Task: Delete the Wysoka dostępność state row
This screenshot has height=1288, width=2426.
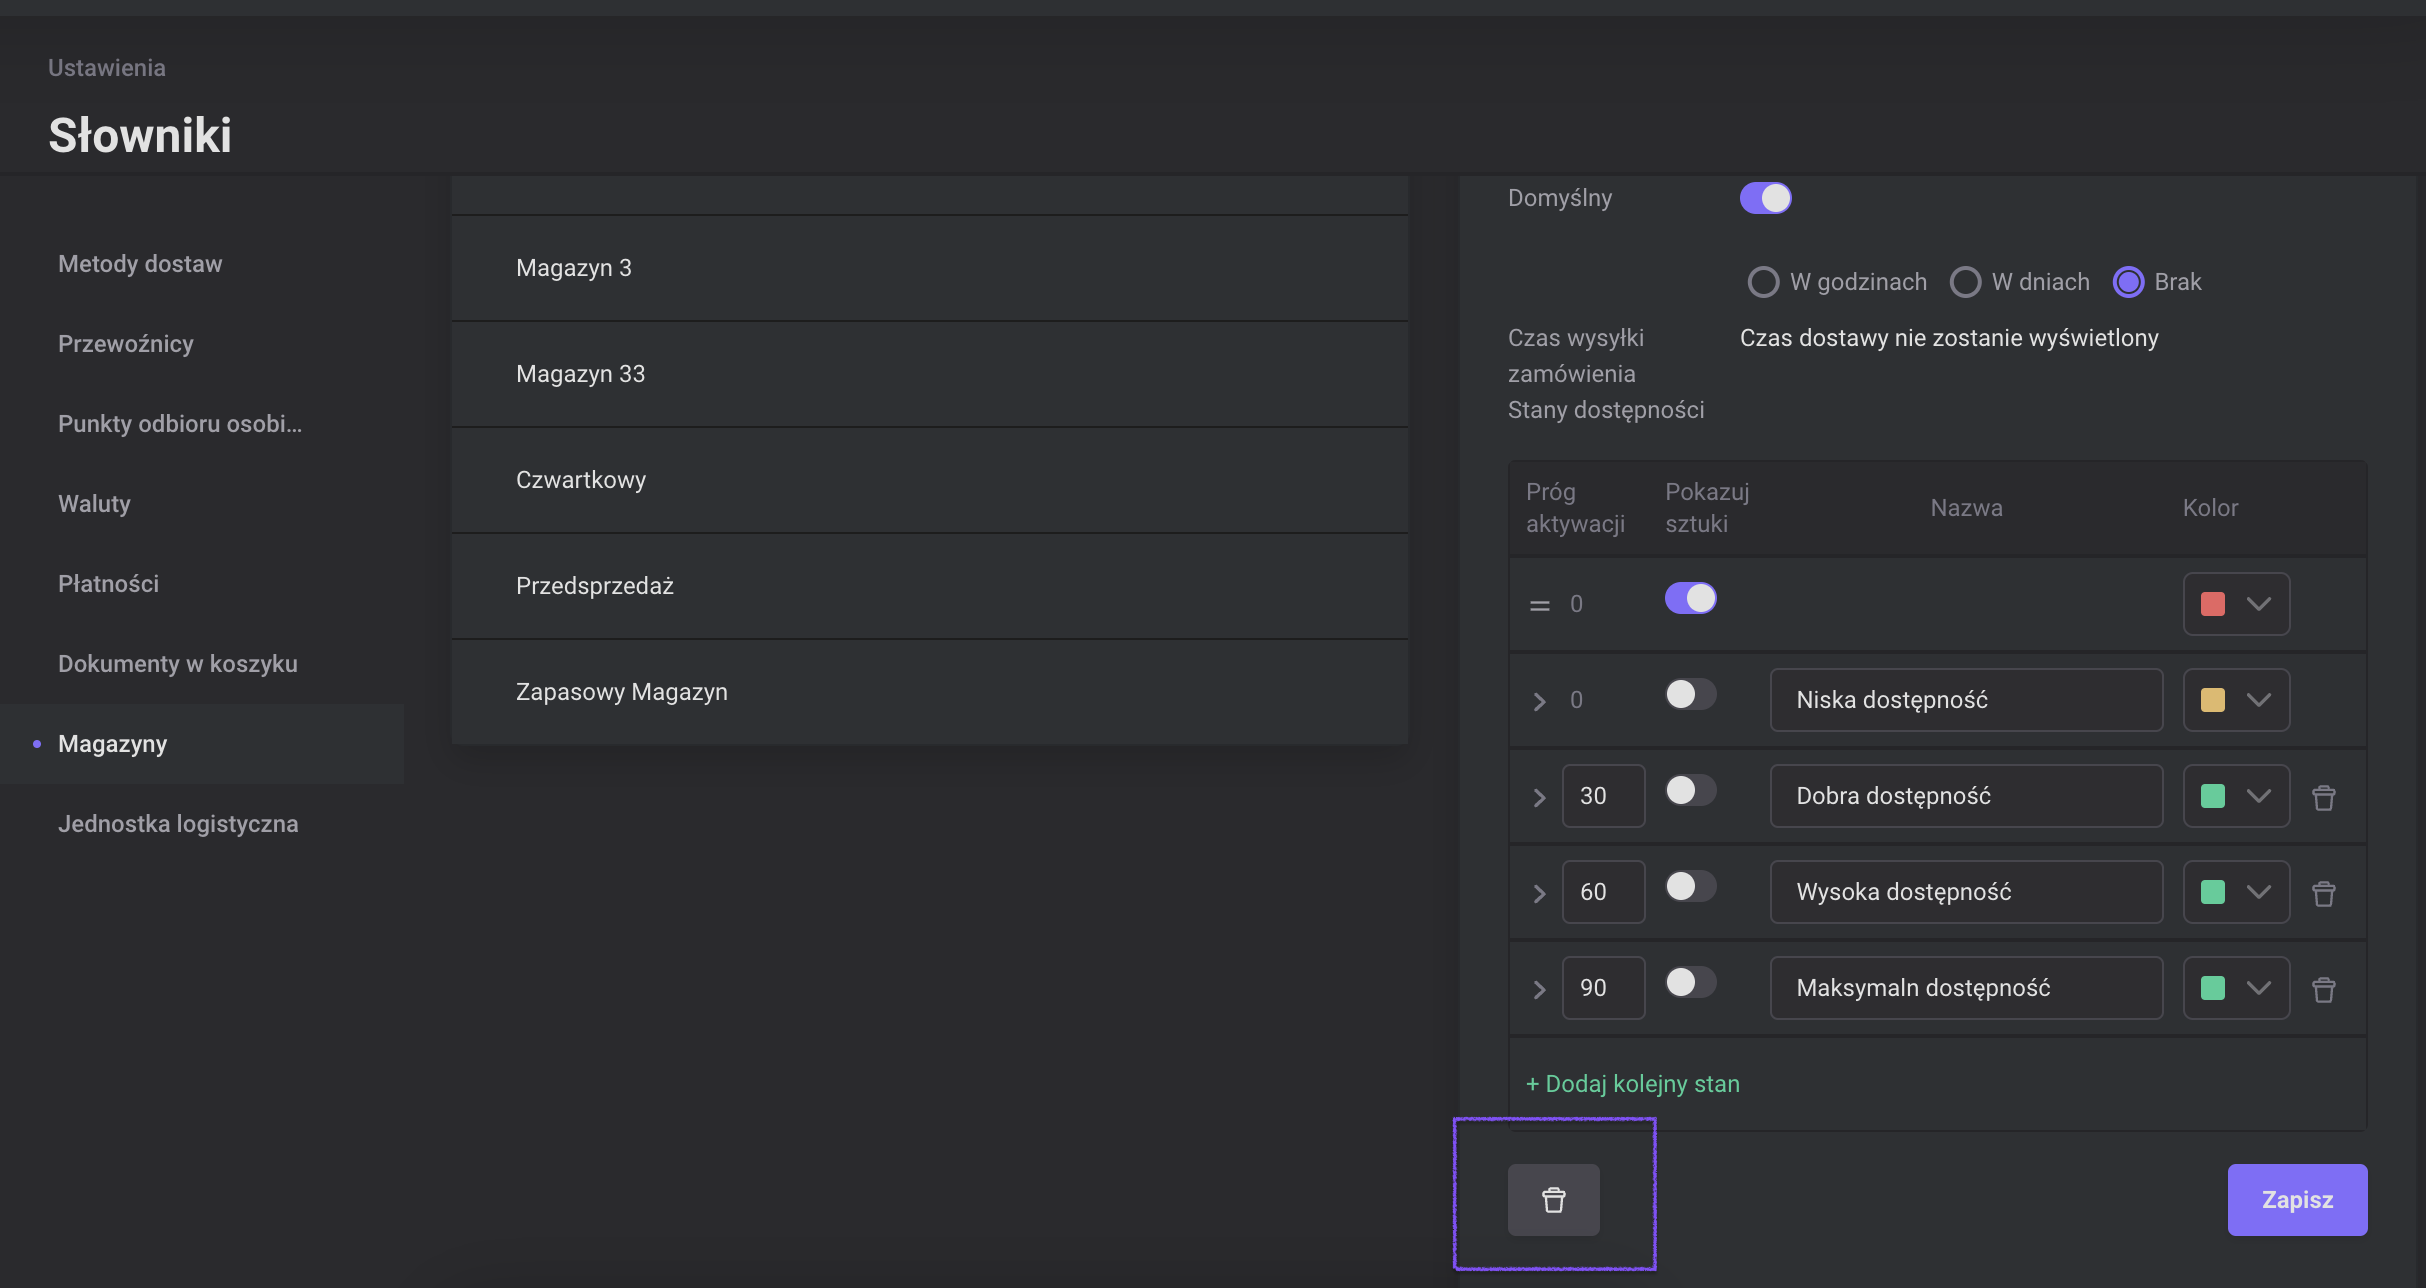Action: (x=2323, y=893)
